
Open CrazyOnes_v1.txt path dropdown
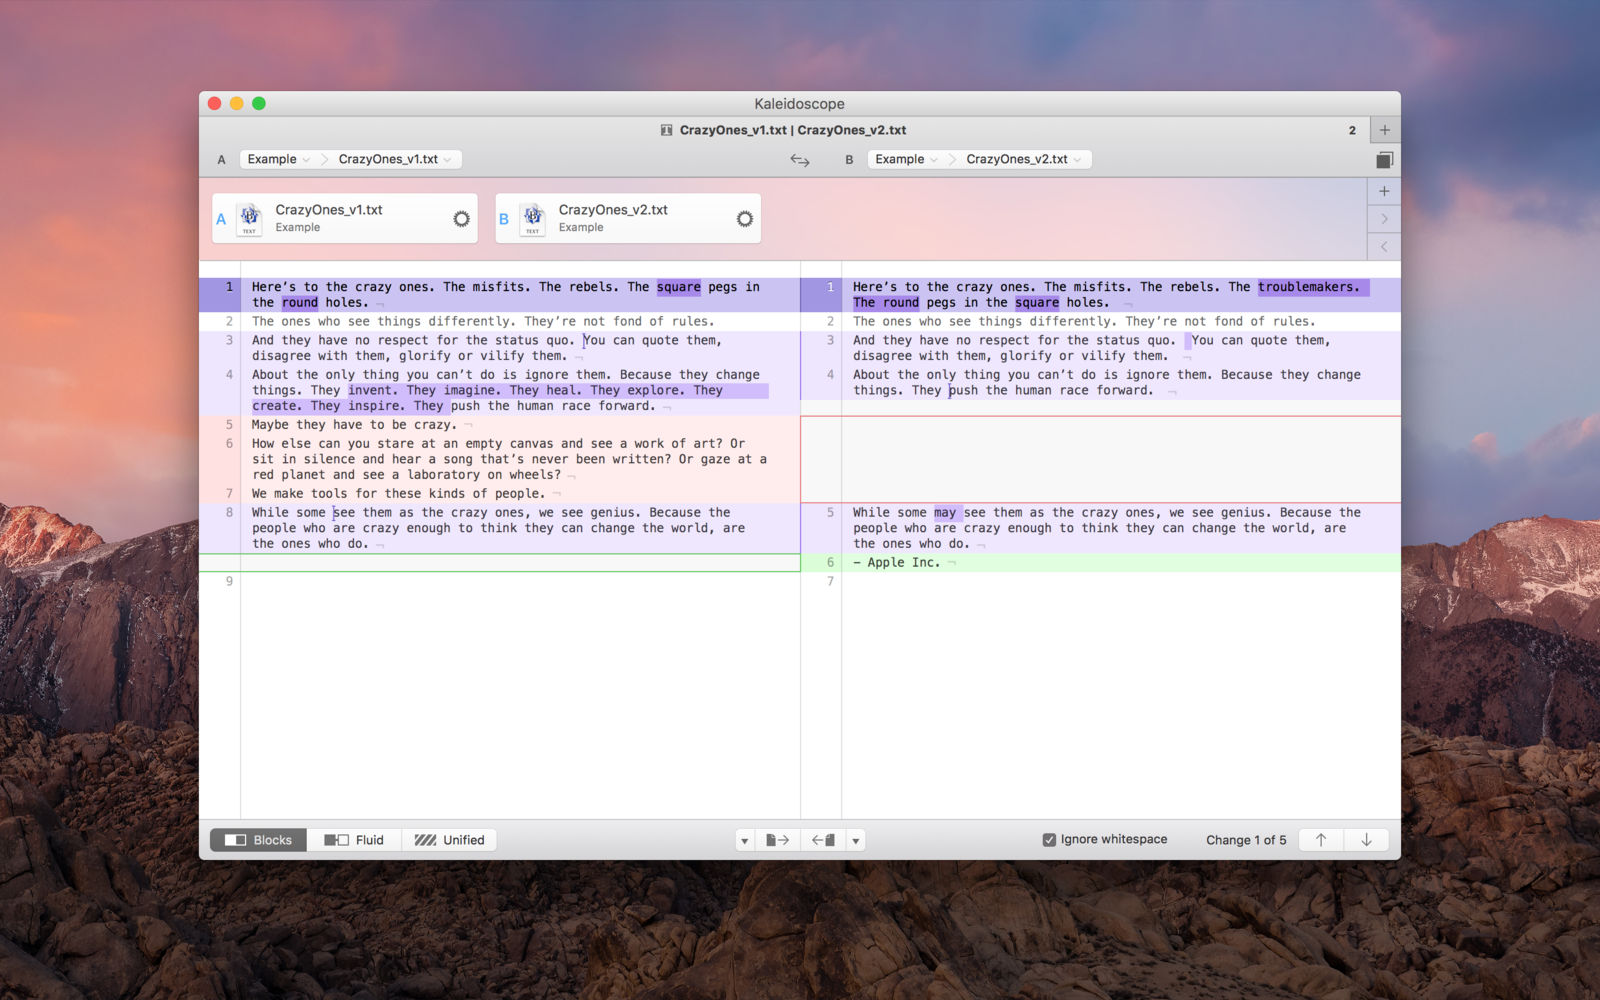tap(394, 159)
